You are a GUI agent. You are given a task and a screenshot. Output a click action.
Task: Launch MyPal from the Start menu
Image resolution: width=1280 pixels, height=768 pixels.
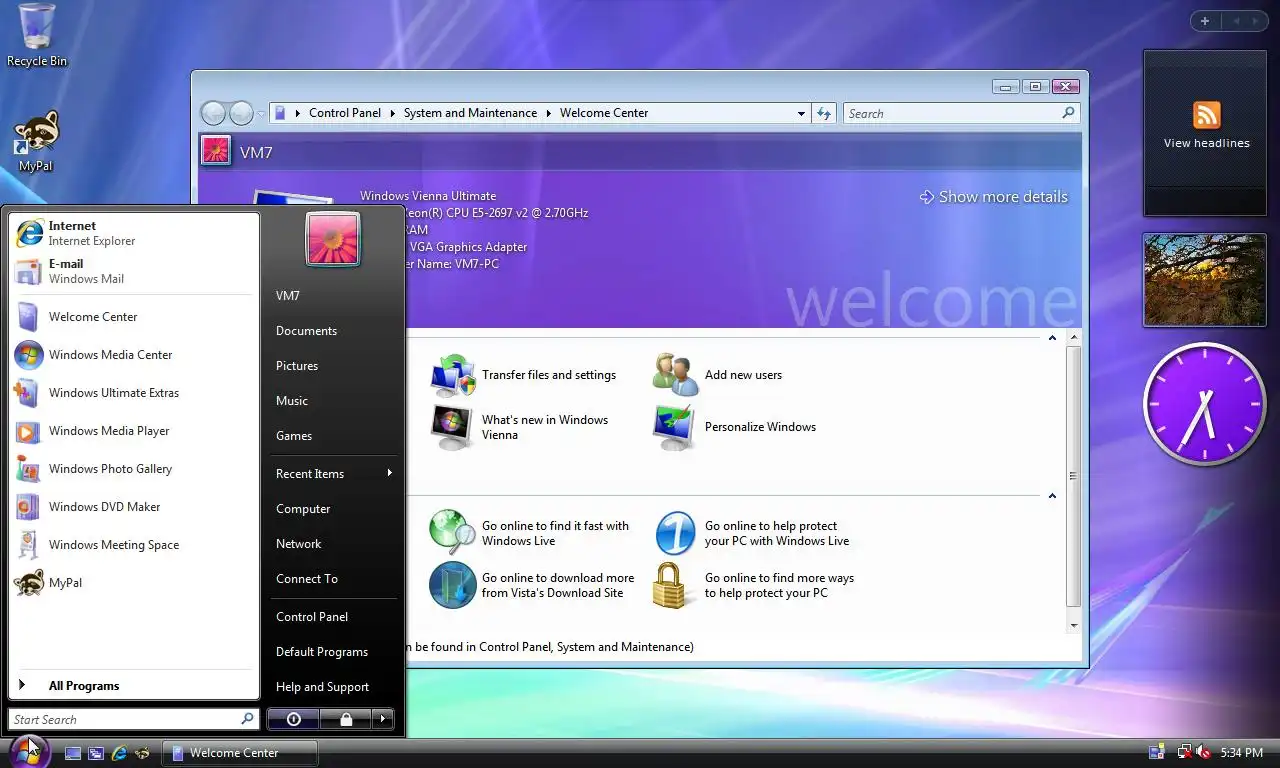pyautogui.click(x=134, y=583)
